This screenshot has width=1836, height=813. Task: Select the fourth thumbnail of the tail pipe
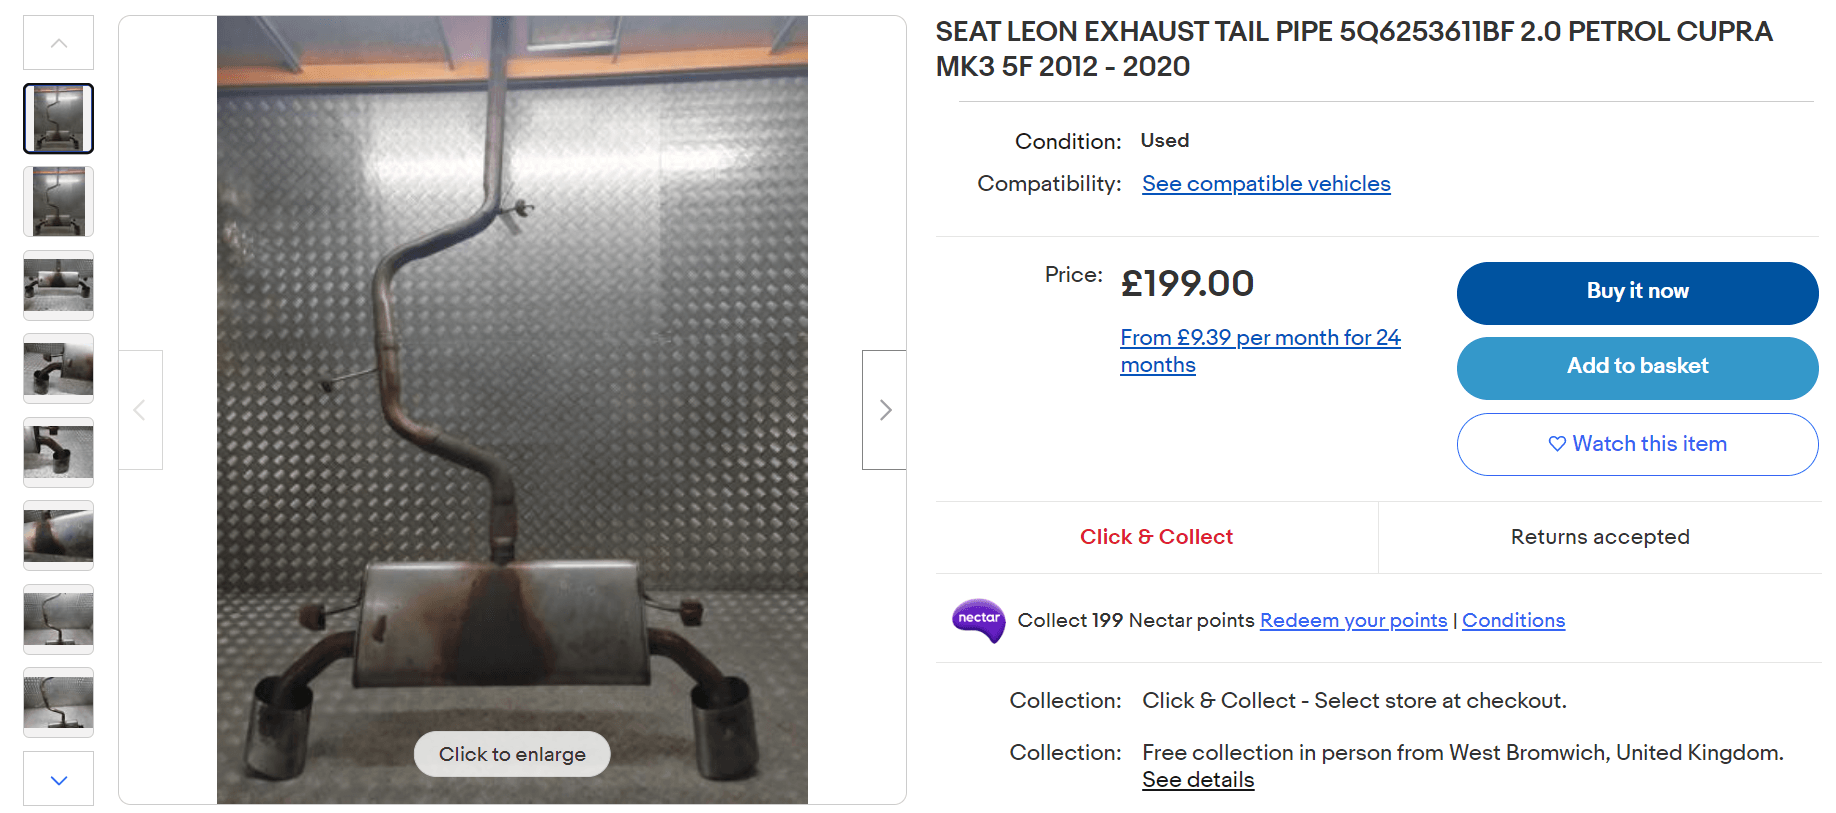pos(59,368)
